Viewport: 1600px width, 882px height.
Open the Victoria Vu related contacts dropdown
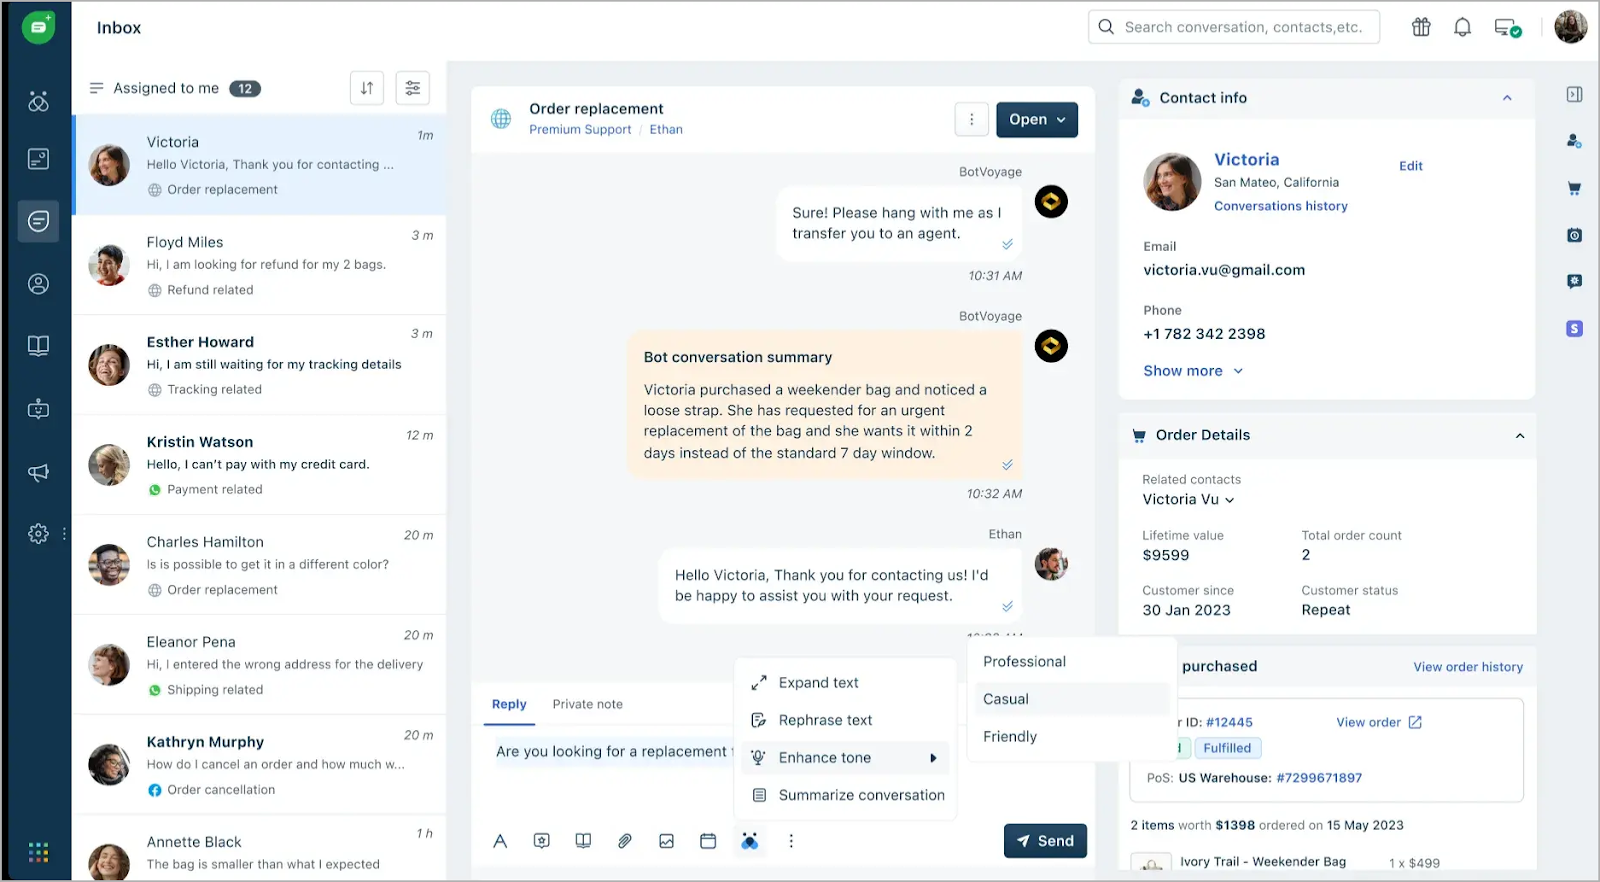1189,499
